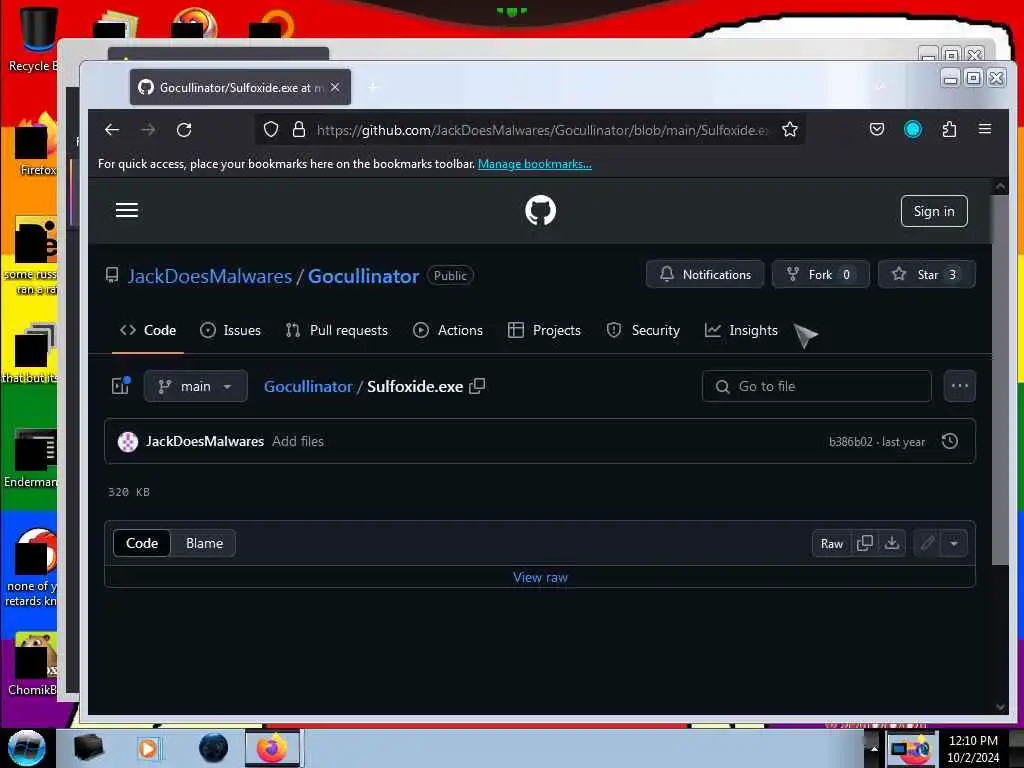This screenshot has height=768, width=1024.
Task: Open commit b386b02 link
Action: [850, 442]
